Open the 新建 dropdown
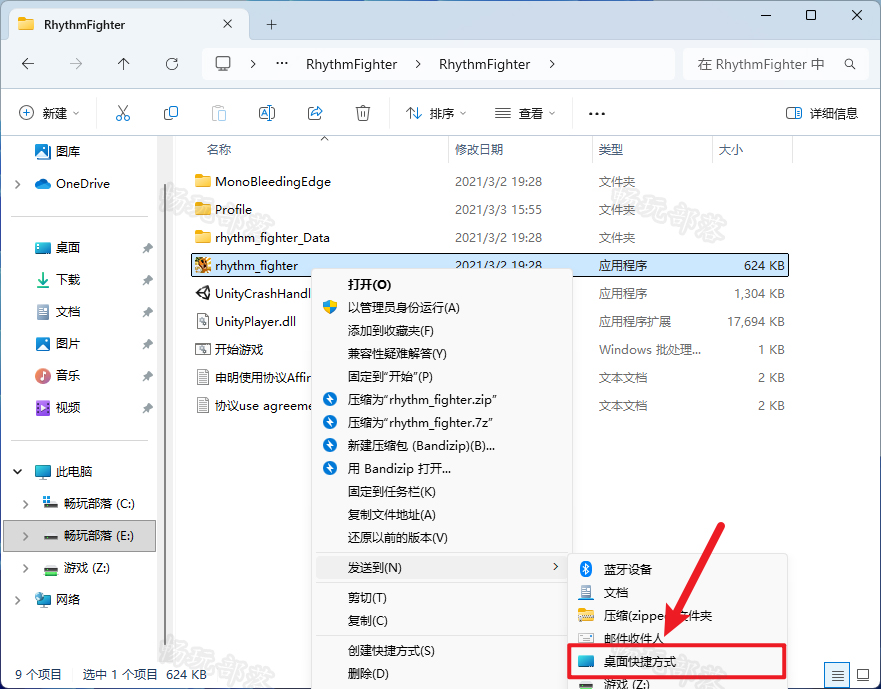The height and width of the screenshot is (689, 881). point(49,114)
